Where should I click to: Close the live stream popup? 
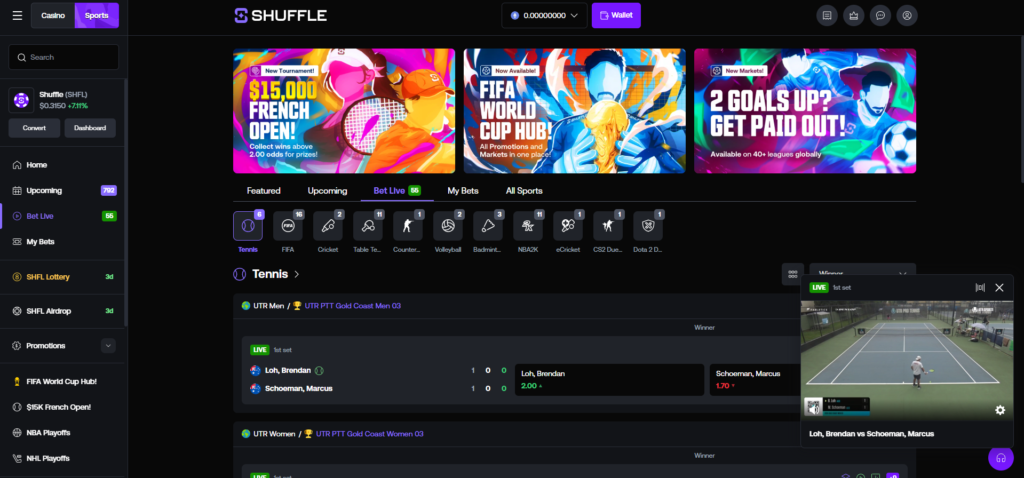(999, 287)
